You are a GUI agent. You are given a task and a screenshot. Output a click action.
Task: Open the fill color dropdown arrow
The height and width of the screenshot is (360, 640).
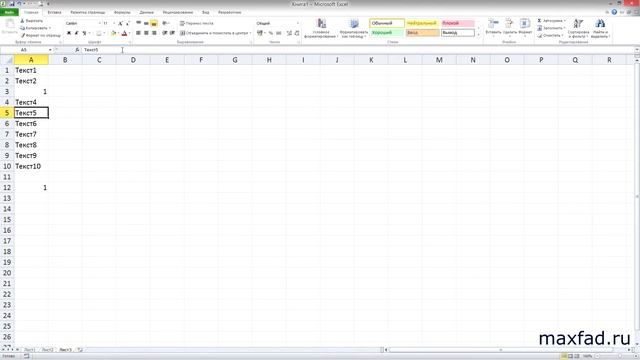pyautogui.click(x=118, y=33)
